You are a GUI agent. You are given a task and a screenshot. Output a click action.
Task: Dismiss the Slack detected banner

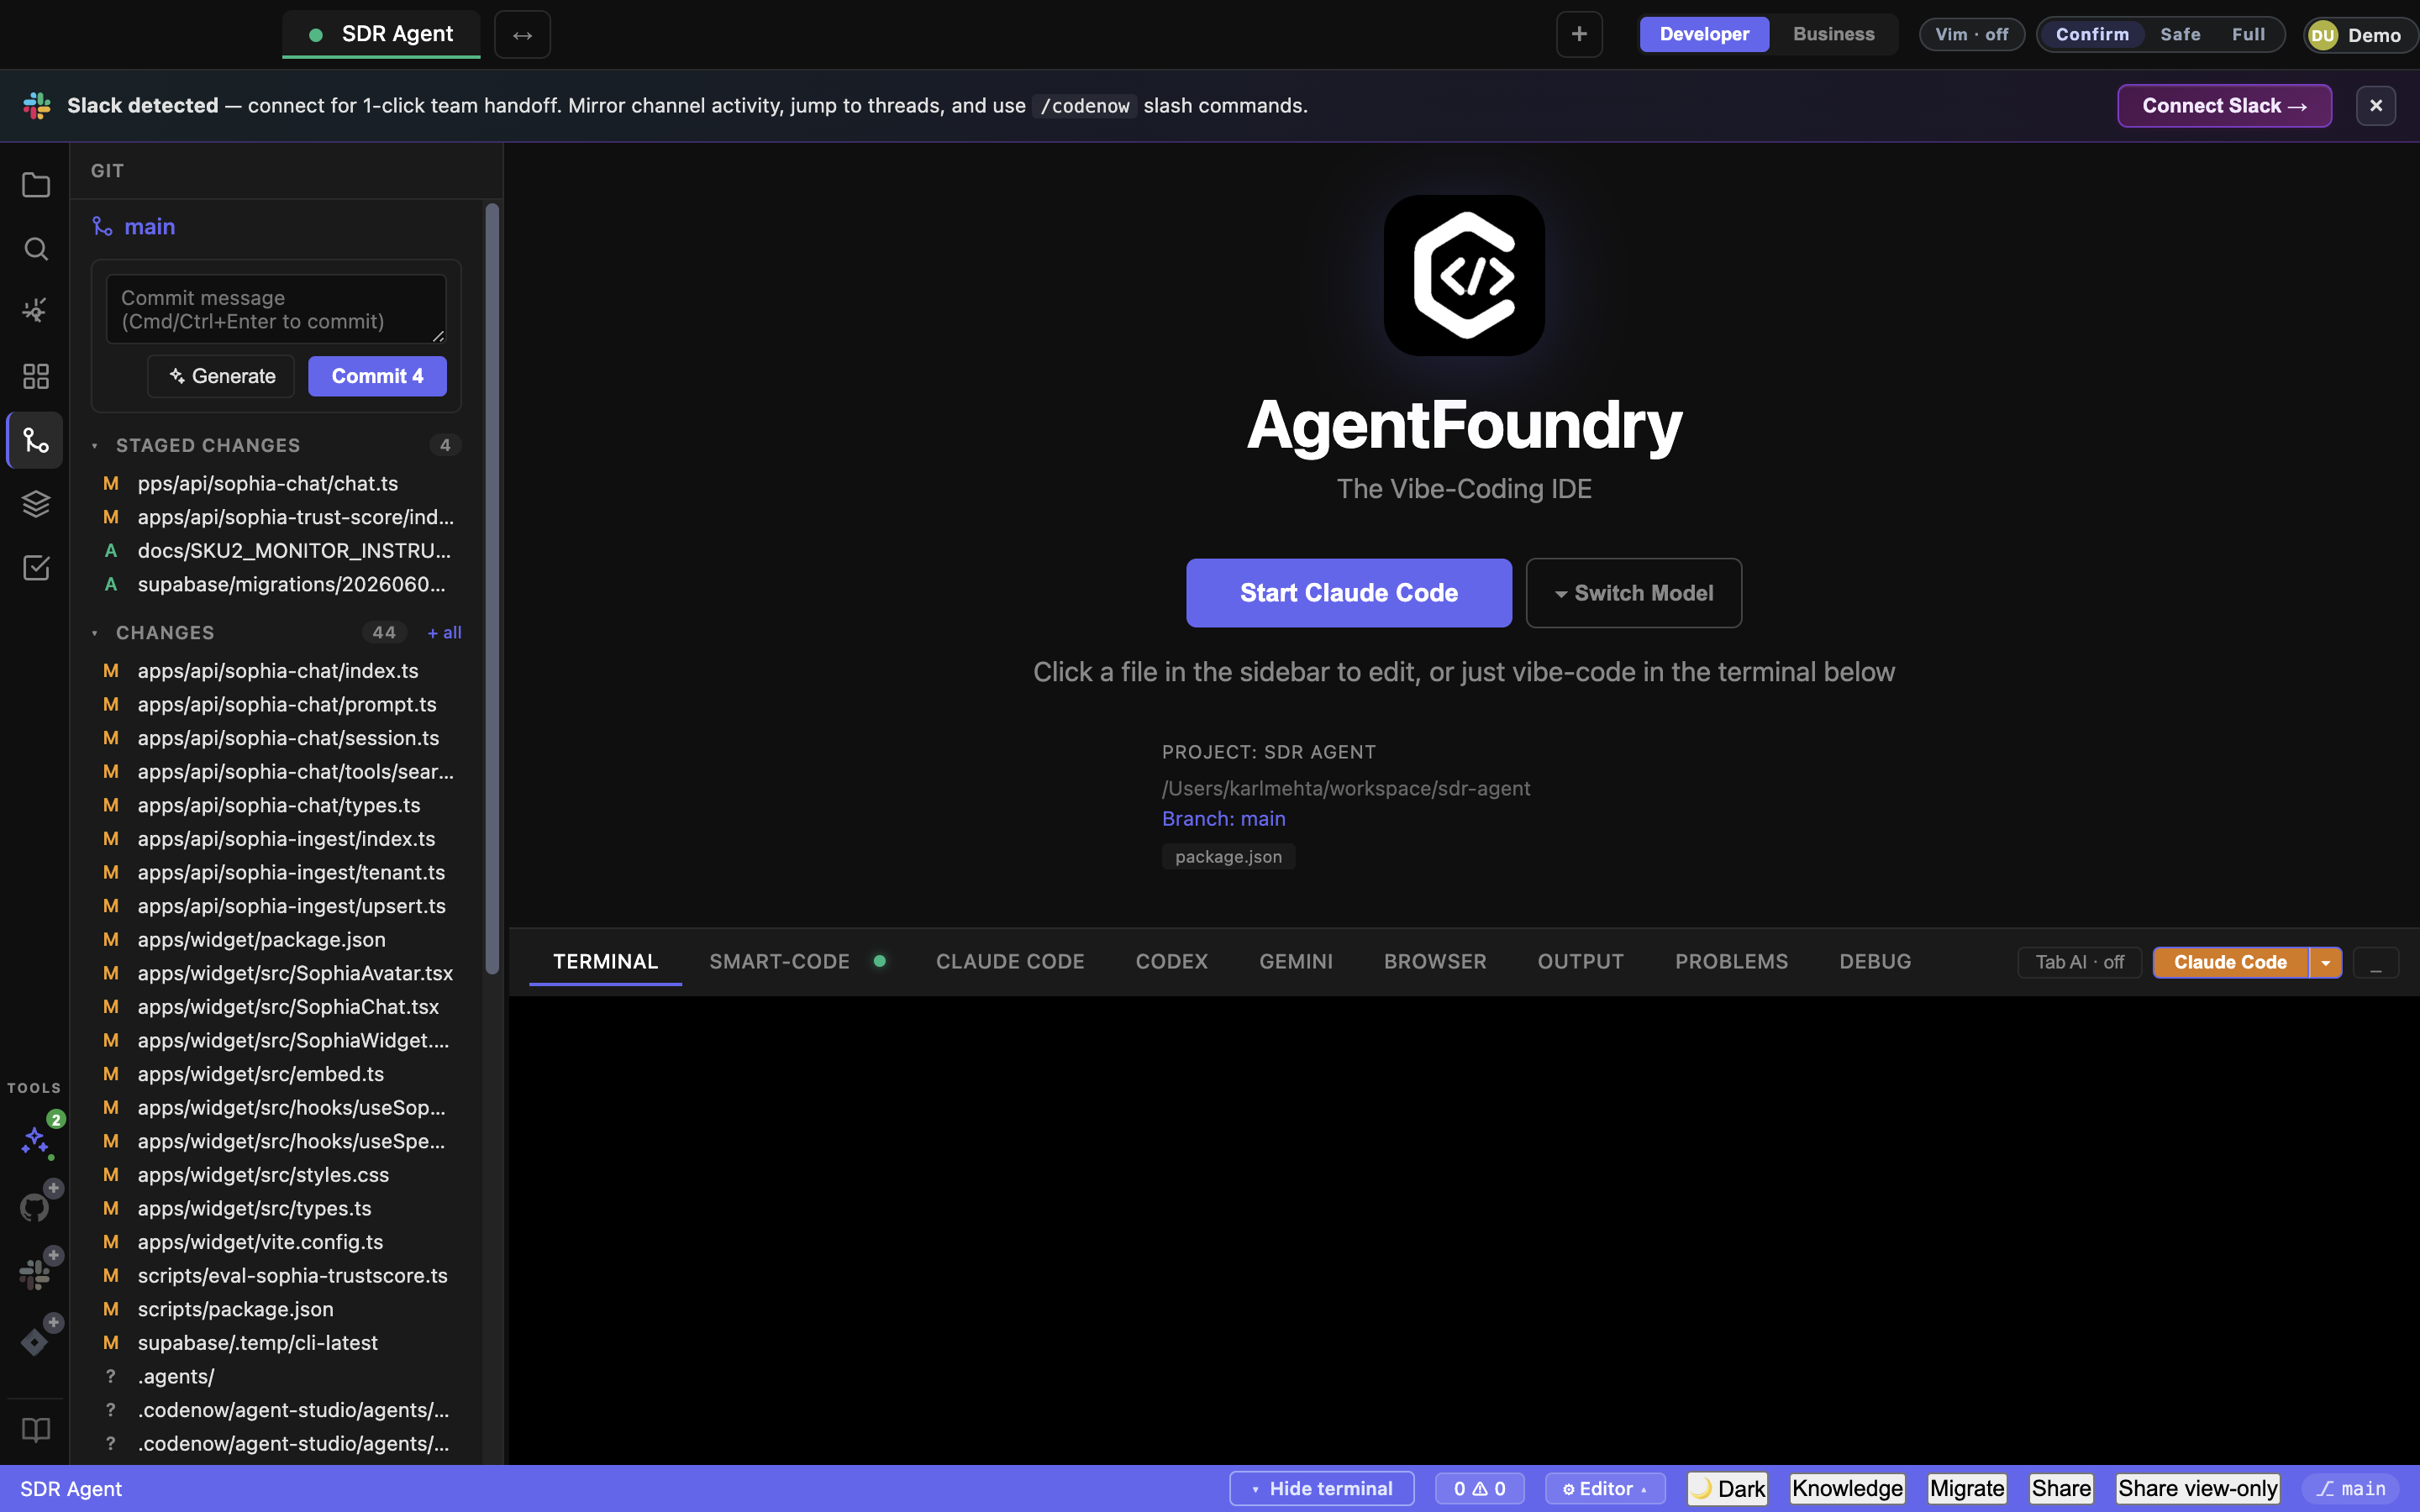2376,106
